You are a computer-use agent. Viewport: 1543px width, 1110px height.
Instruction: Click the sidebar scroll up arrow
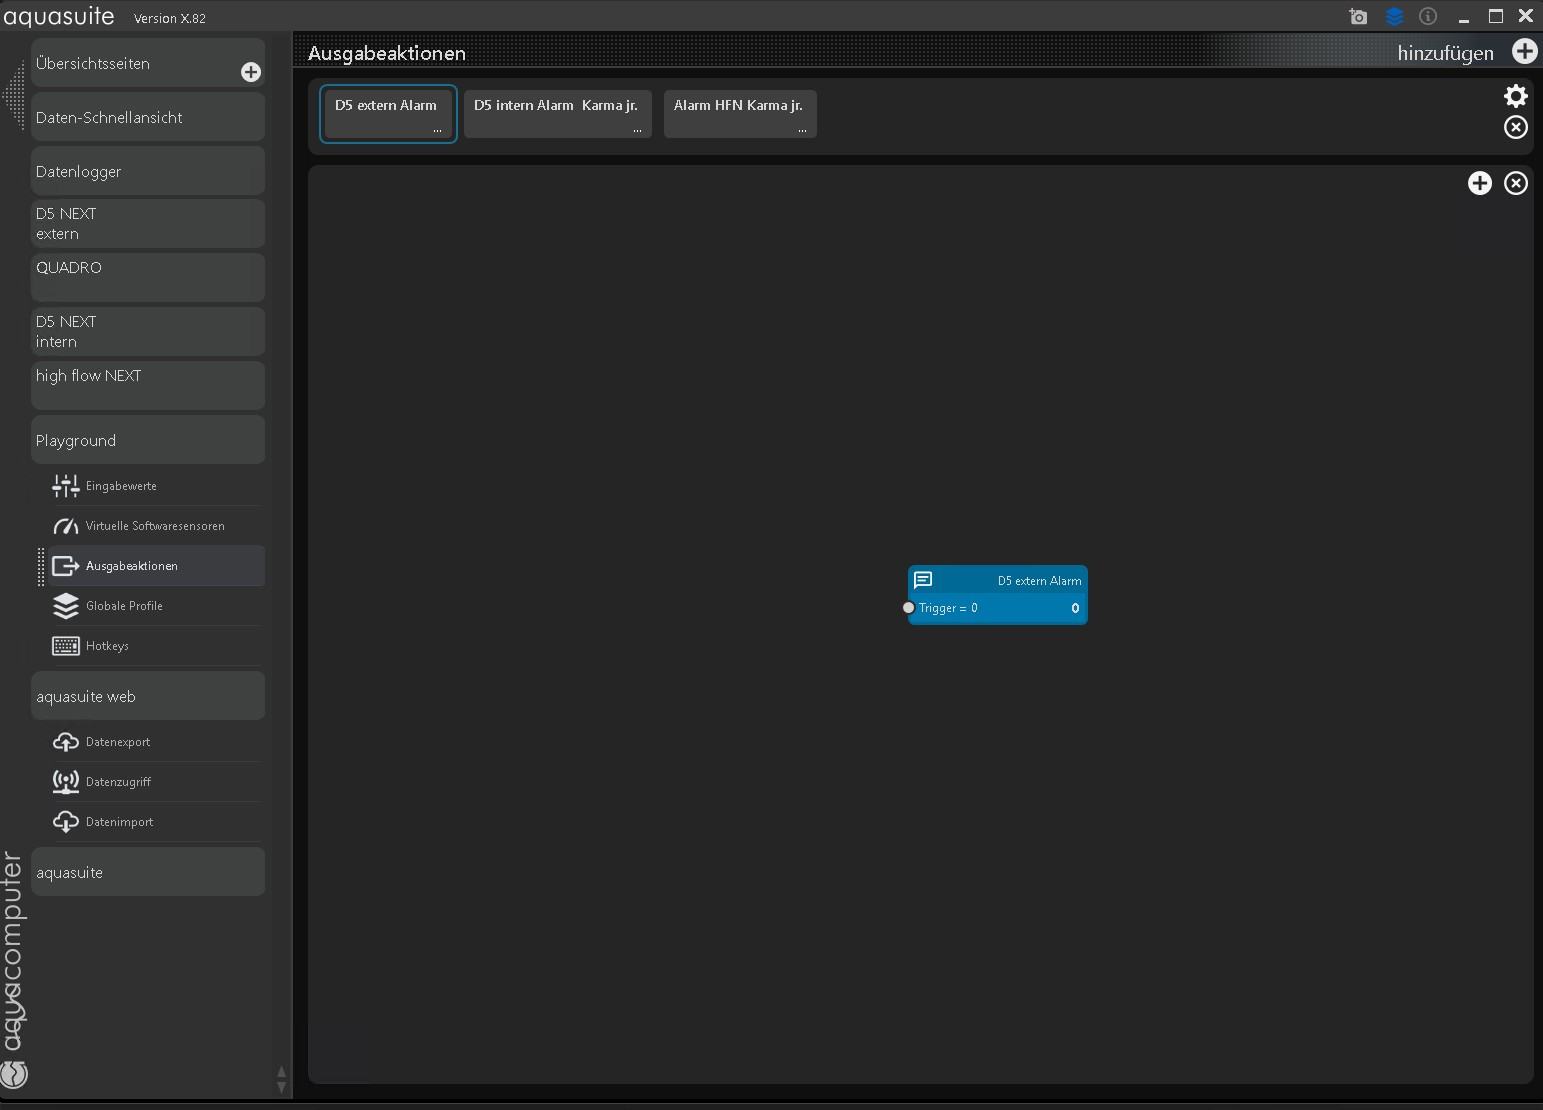(x=281, y=1072)
